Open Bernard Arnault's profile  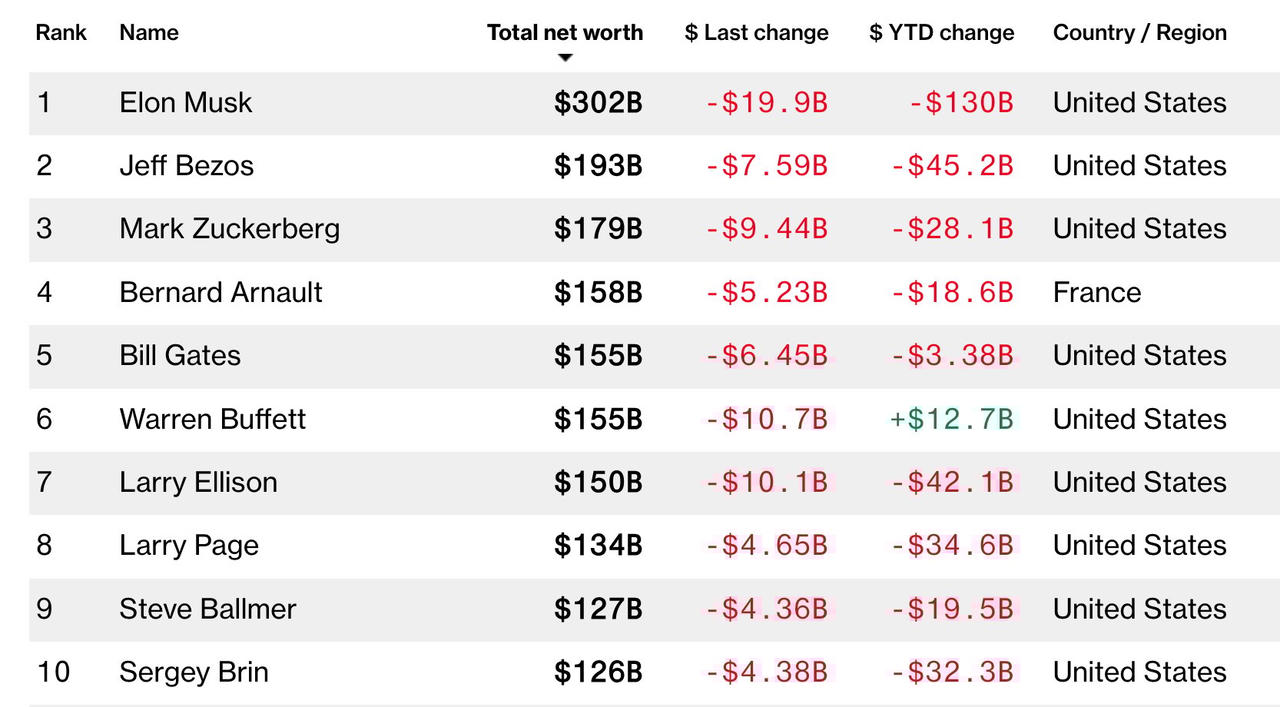click(x=220, y=293)
